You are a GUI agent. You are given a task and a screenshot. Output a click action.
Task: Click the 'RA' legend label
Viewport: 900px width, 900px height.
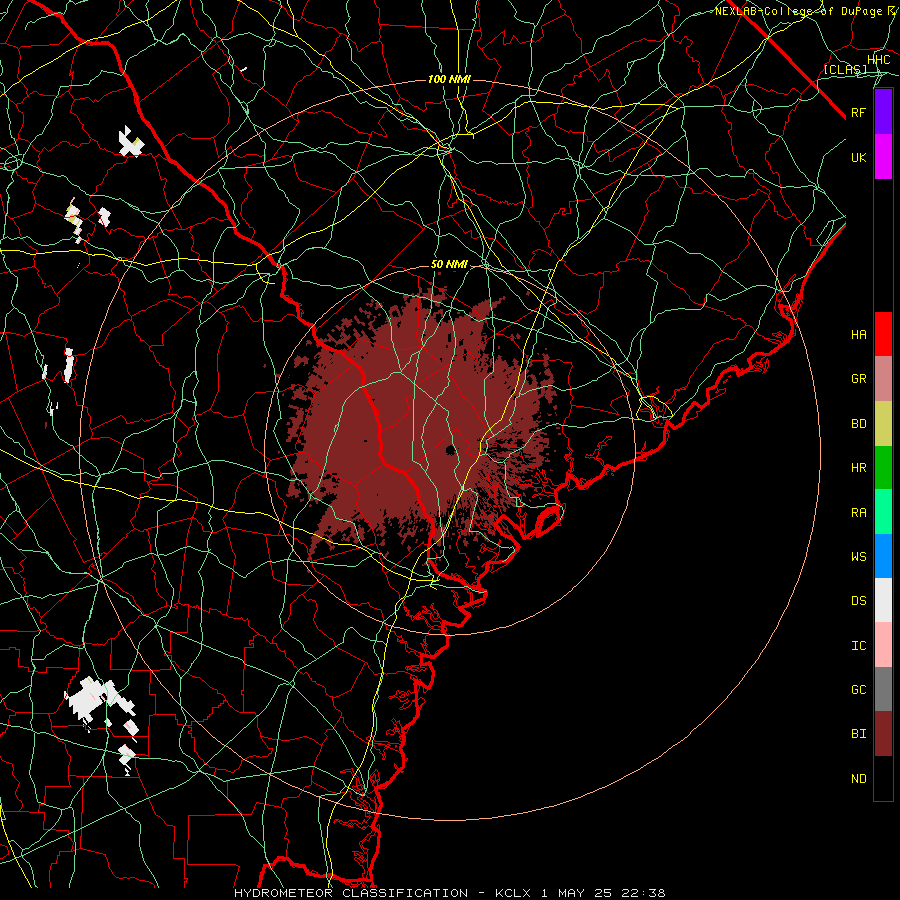[x=859, y=513]
